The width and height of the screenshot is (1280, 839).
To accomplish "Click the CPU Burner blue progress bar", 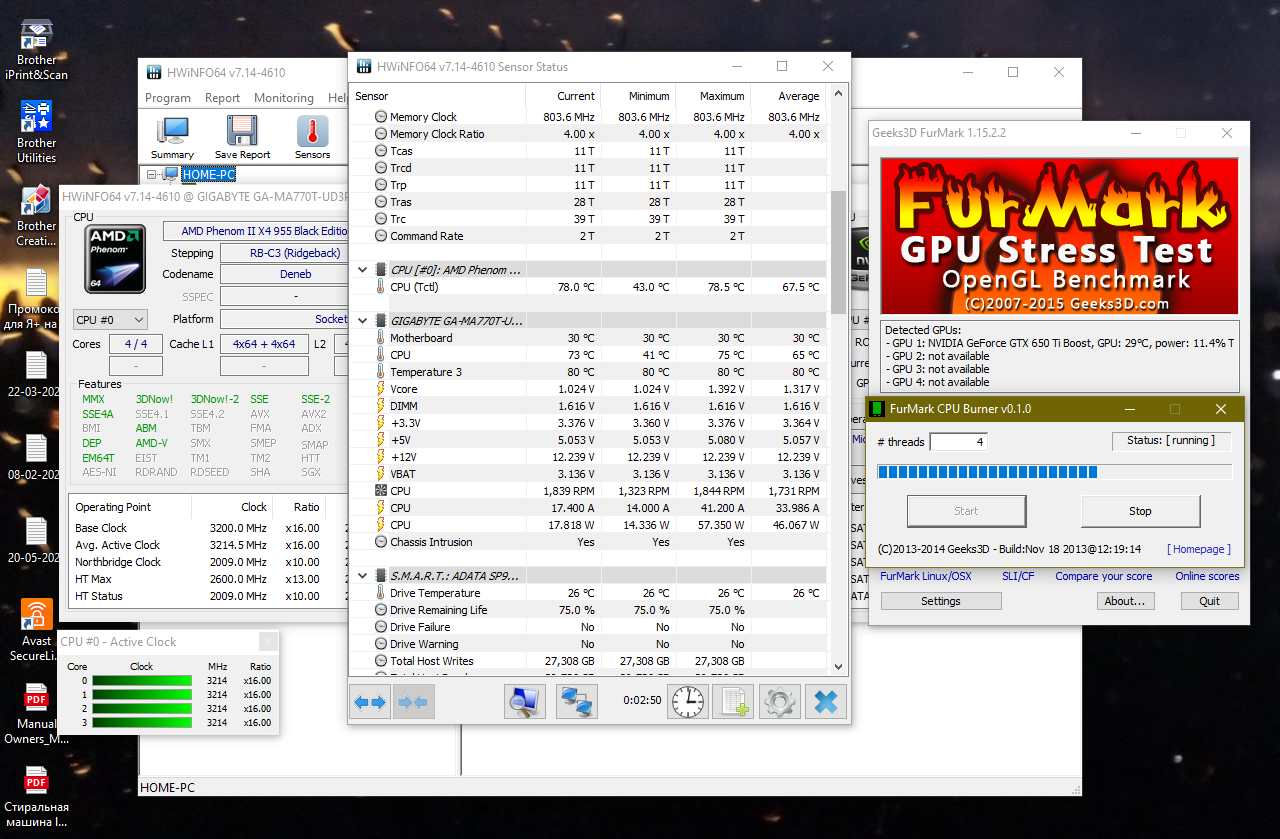I will pyautogui.click(x=1054, y=472).
